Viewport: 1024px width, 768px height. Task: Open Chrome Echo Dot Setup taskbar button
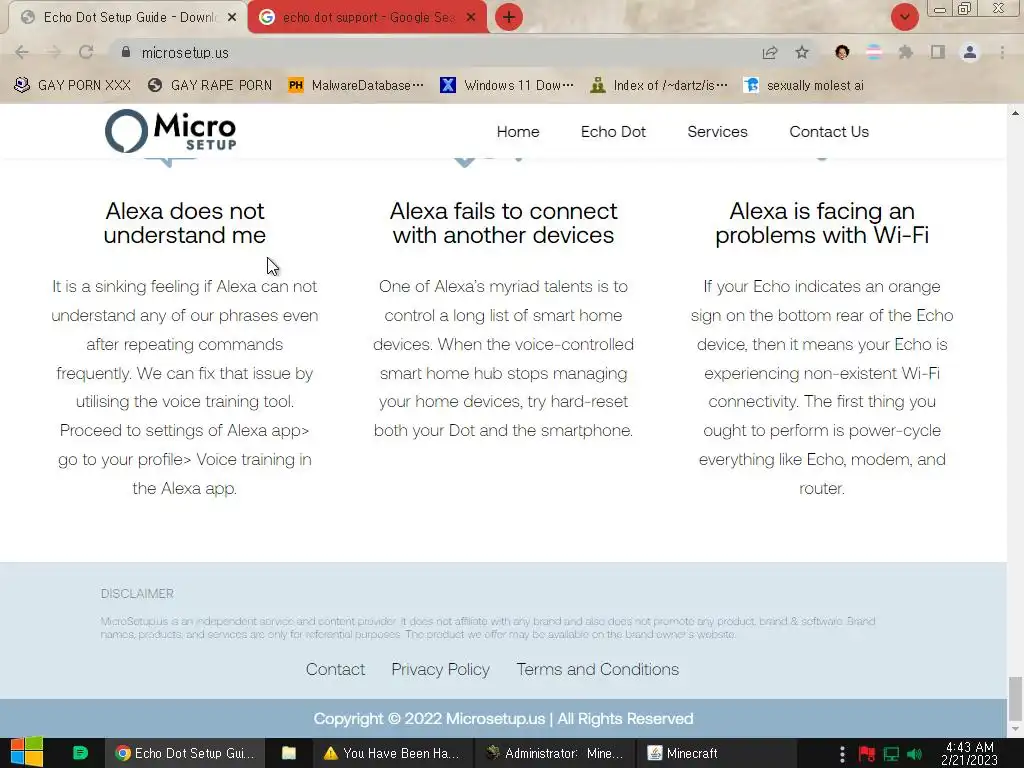[185, 753]
